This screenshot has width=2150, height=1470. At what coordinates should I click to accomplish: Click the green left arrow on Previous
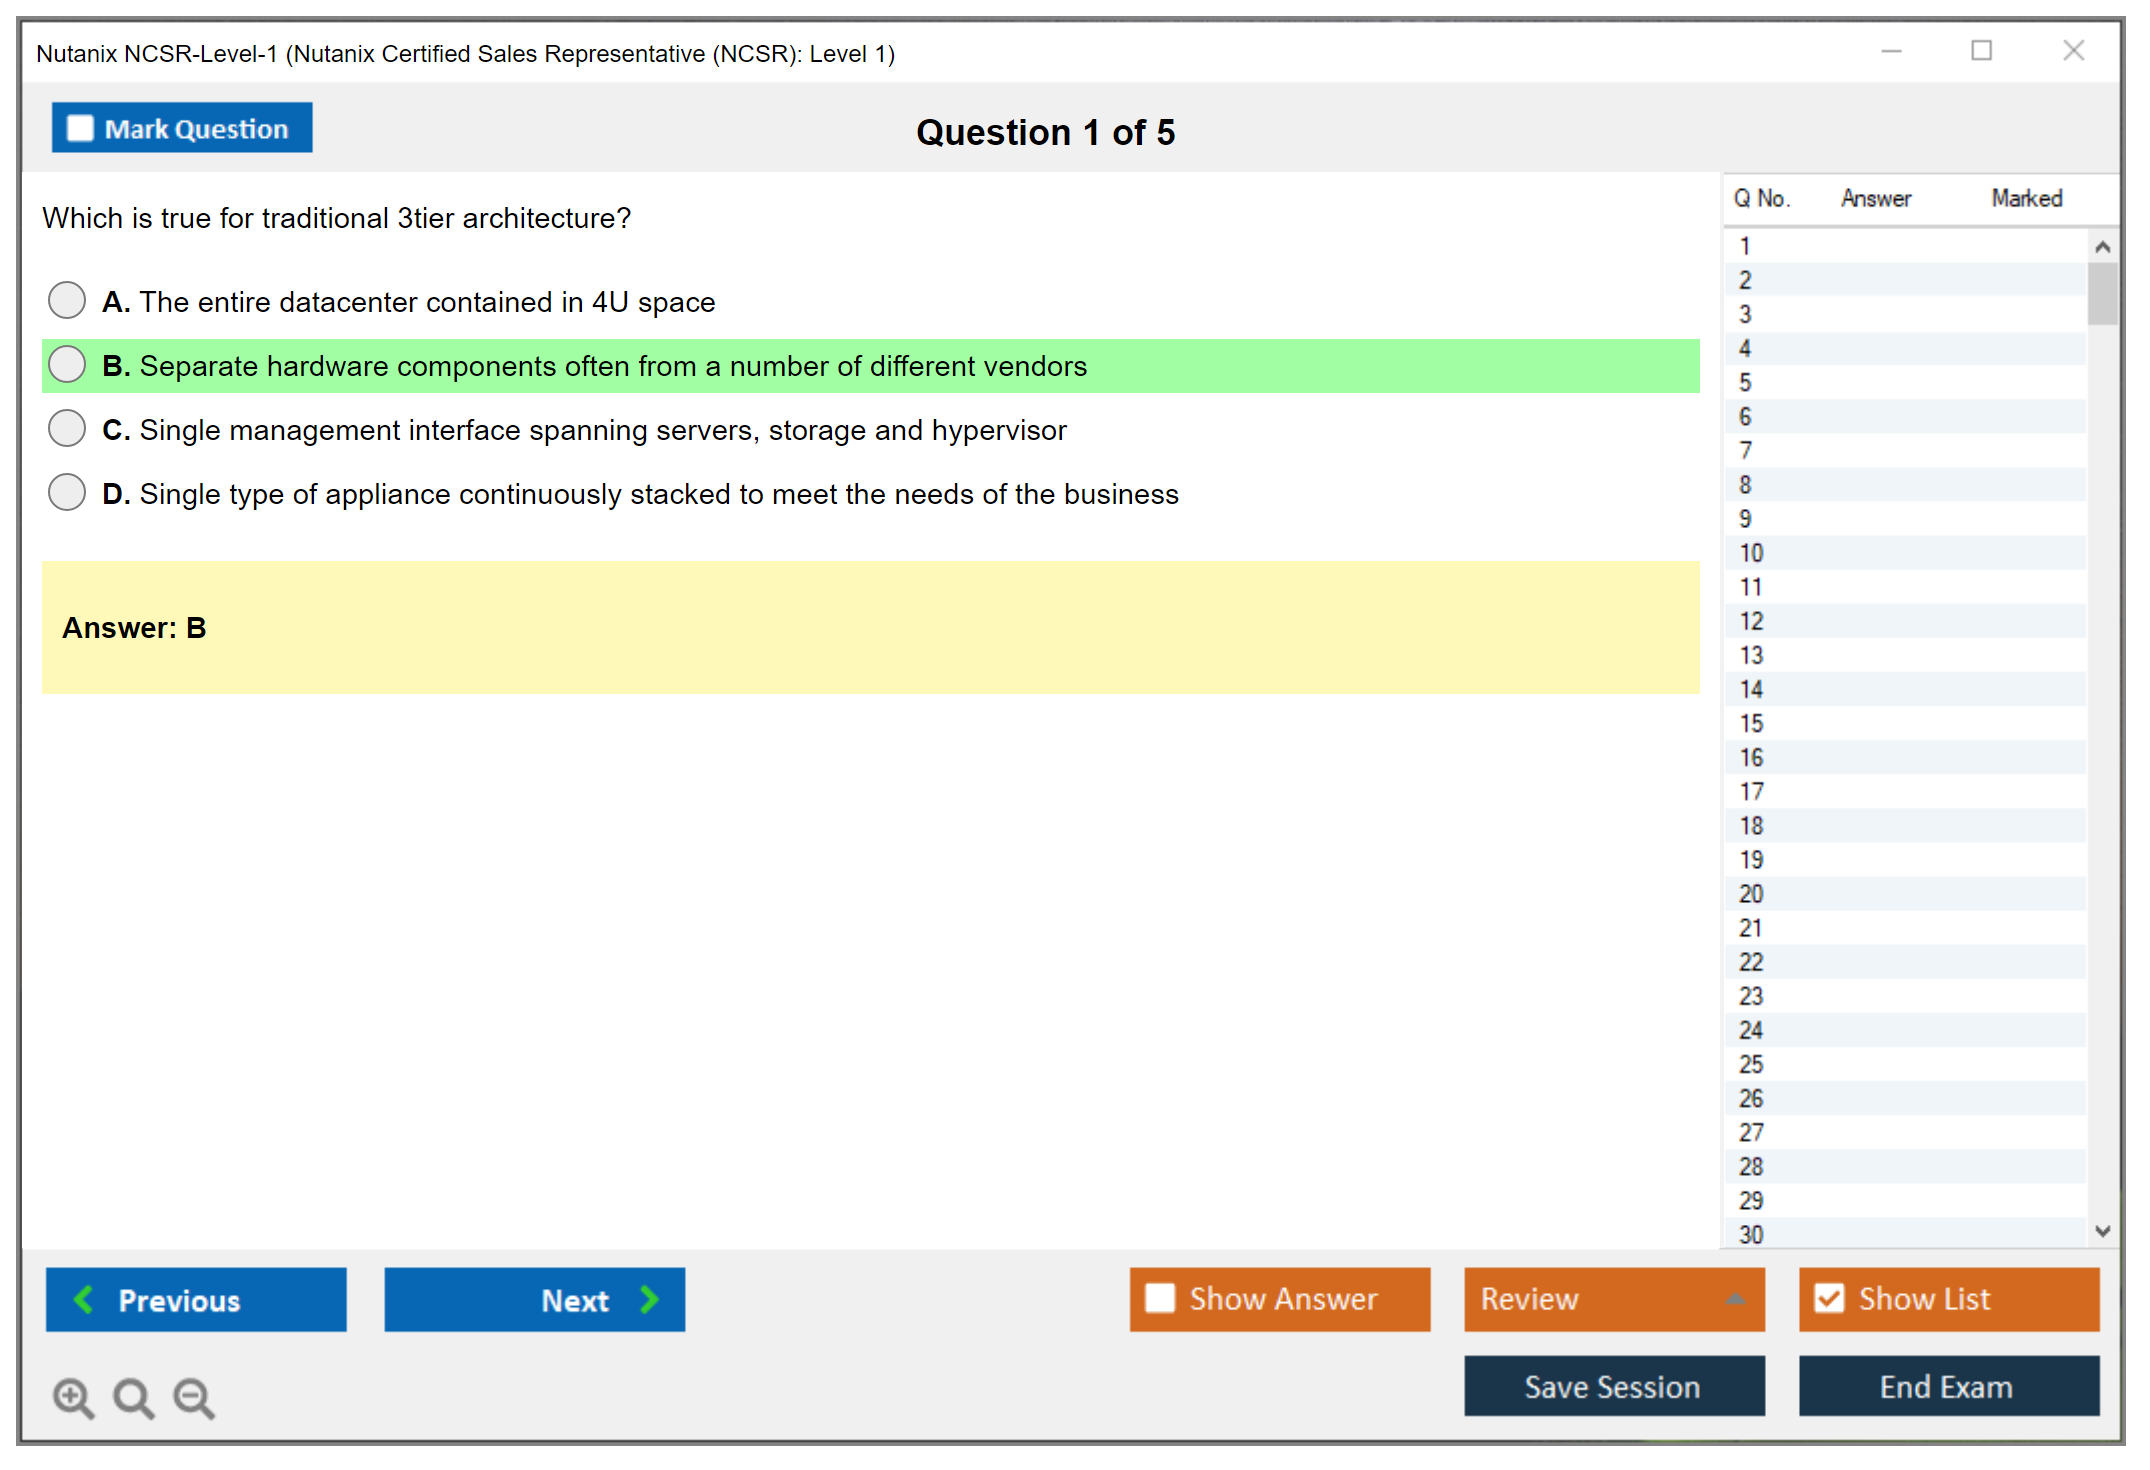pyautogui.click(x=84, y=1299)
